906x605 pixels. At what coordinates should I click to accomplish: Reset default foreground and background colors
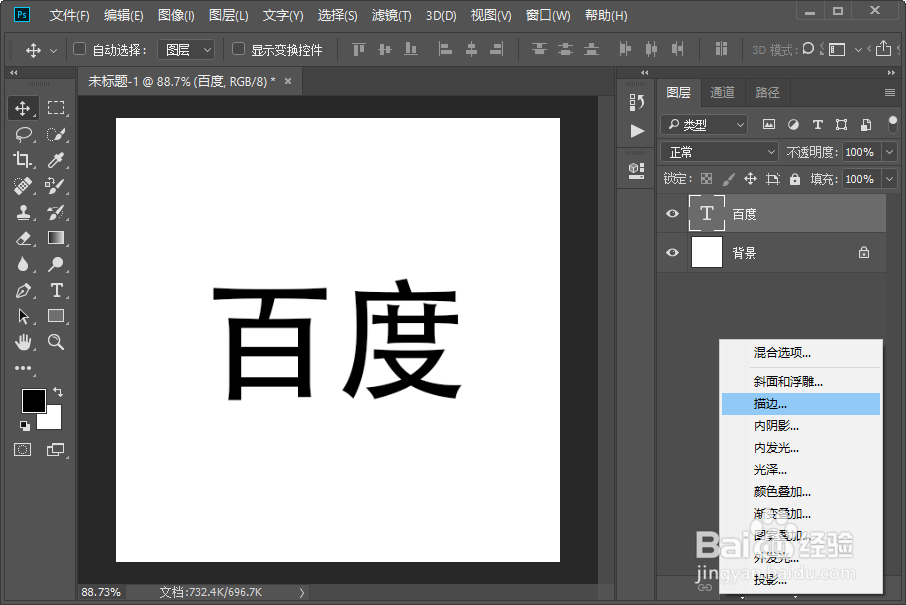pos(25,426)
